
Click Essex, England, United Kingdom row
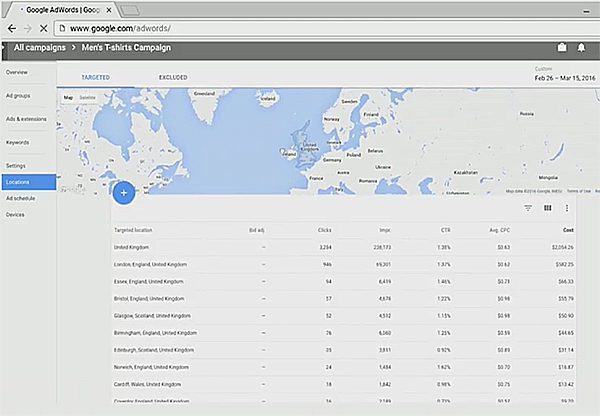pos(344,282)
